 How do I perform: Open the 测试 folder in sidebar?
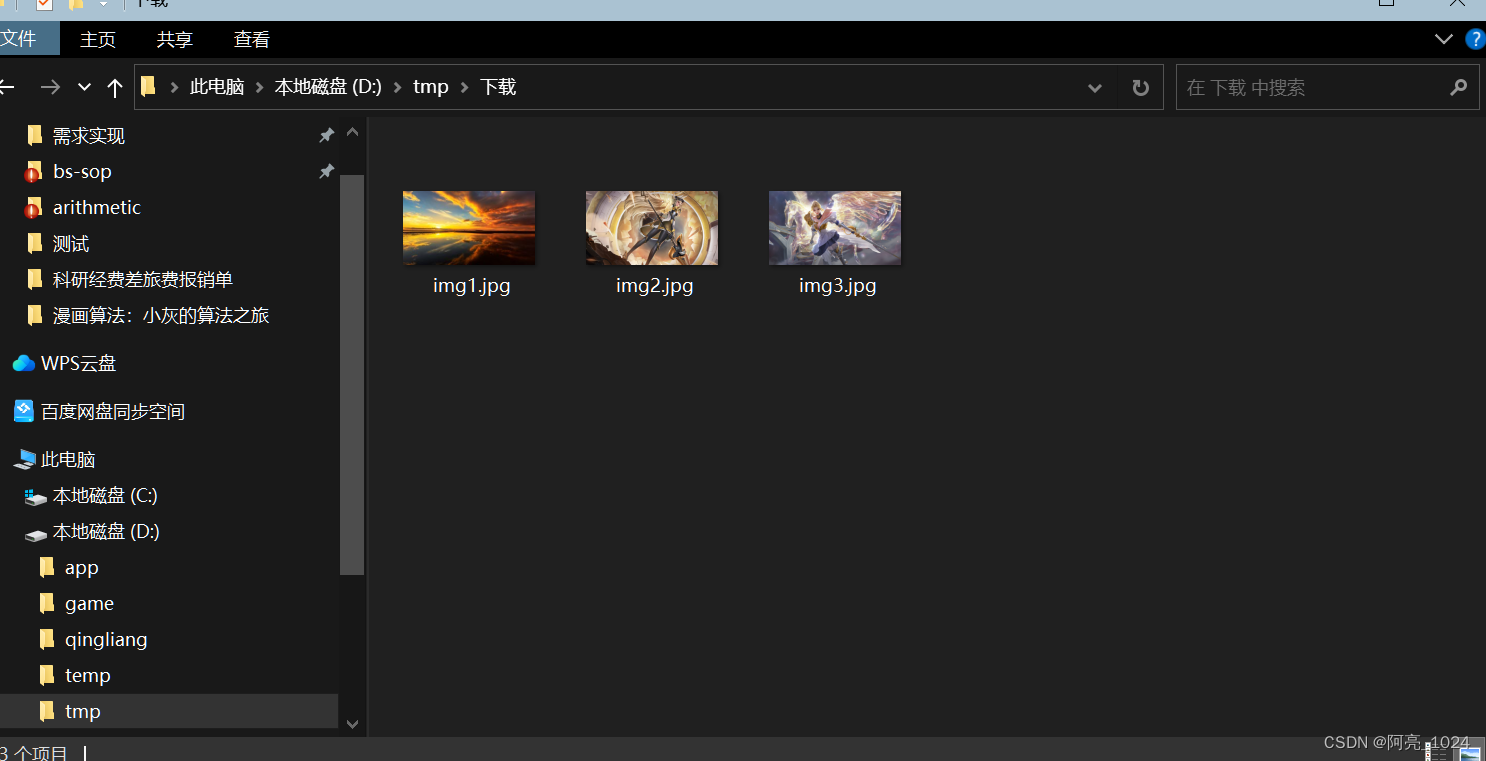(71, 243)
